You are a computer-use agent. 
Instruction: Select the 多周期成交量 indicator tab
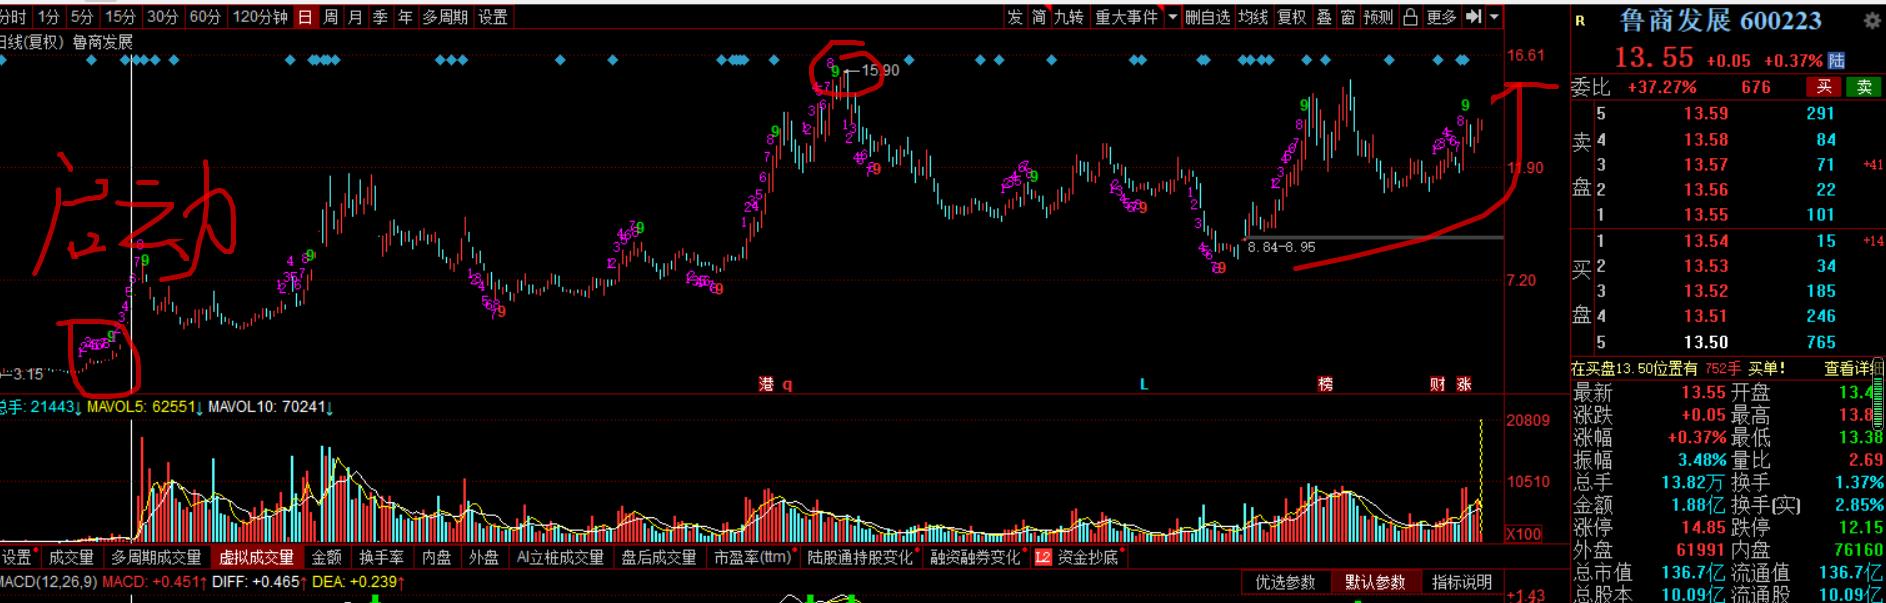coord(156,557)
